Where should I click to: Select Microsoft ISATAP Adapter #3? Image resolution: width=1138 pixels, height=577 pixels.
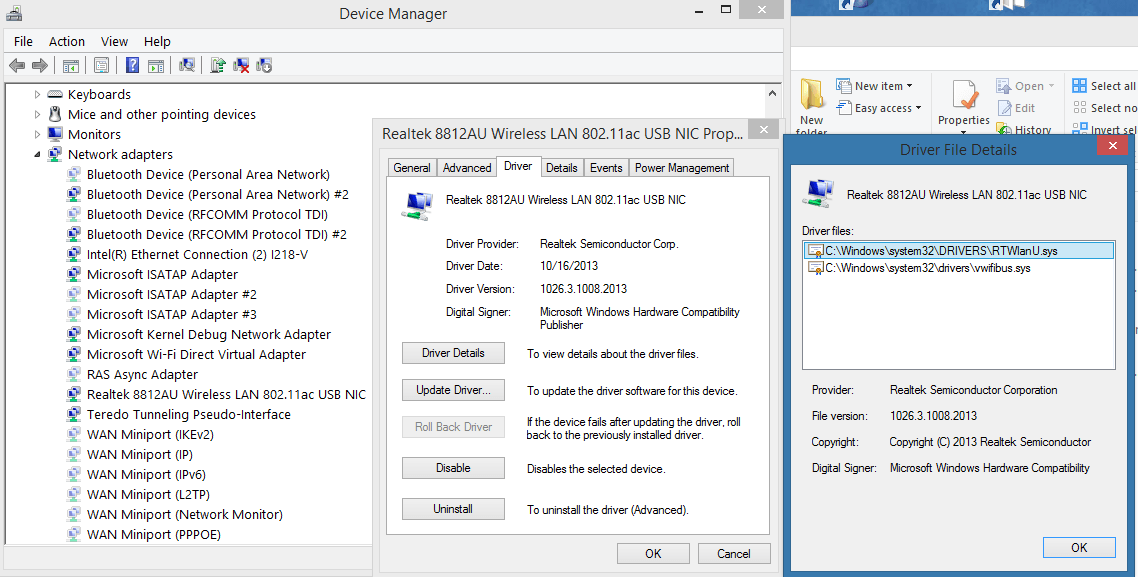pos(172,314)
